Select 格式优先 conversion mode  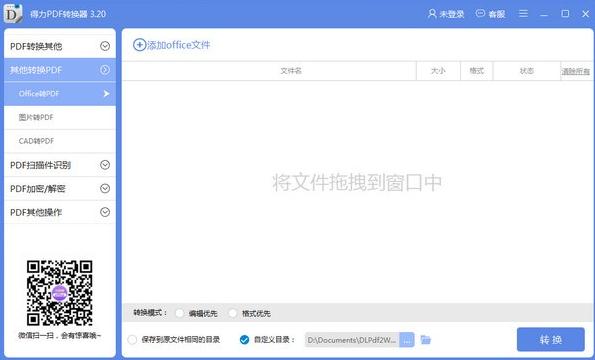(x=233, y=313)
